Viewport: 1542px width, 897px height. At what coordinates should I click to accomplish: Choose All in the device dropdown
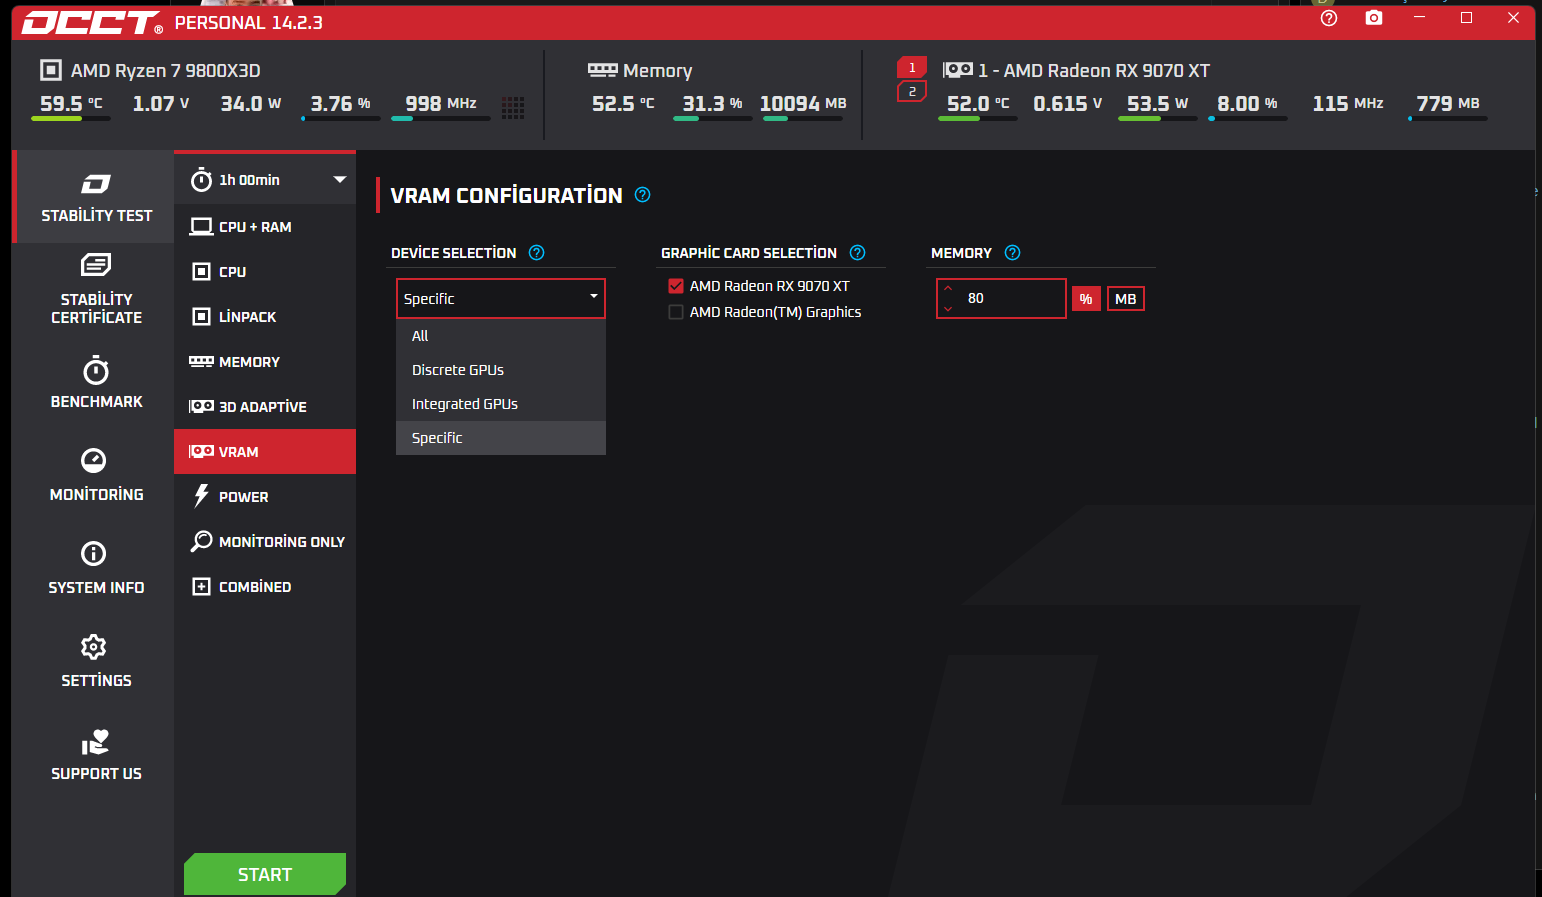point(501,336)
